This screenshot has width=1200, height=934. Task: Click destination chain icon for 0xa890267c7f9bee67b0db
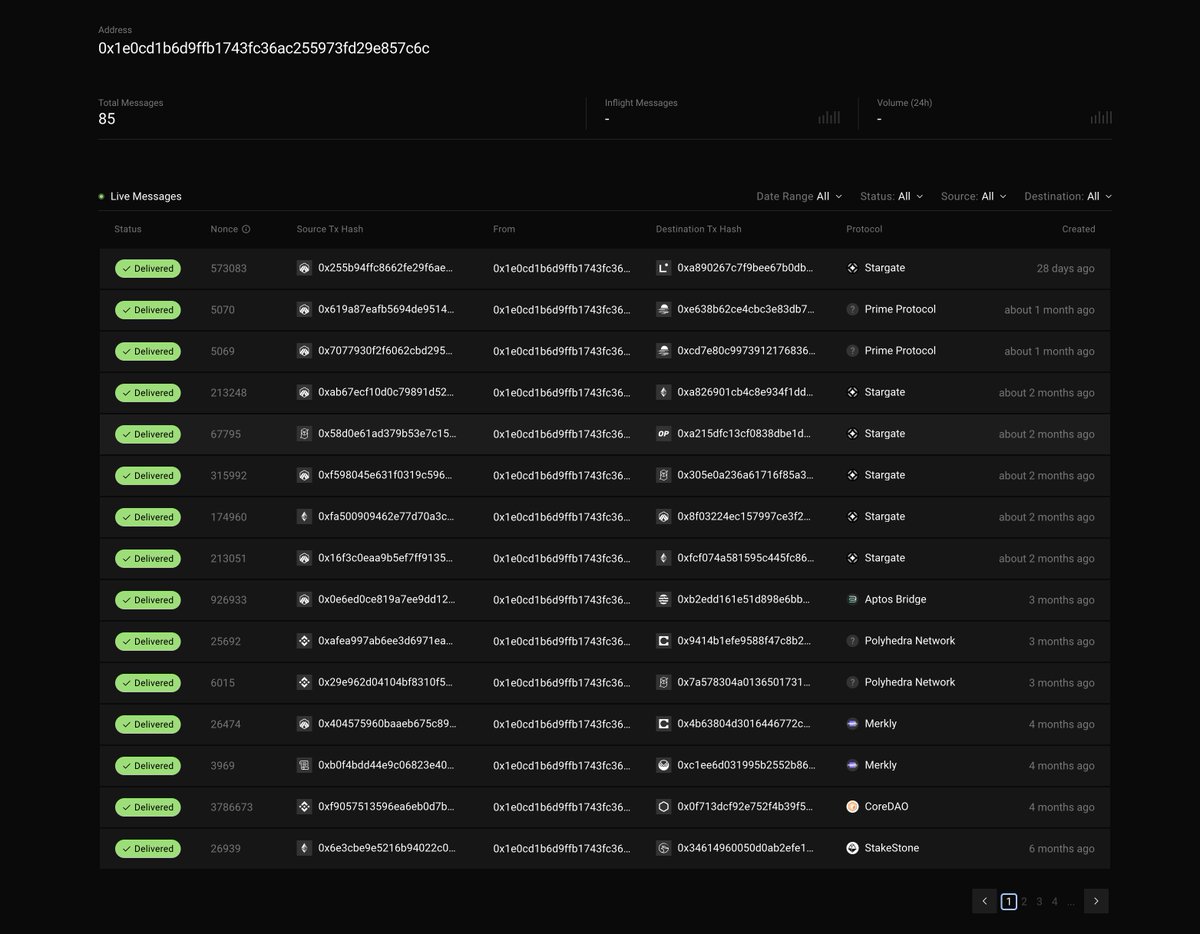663,268
